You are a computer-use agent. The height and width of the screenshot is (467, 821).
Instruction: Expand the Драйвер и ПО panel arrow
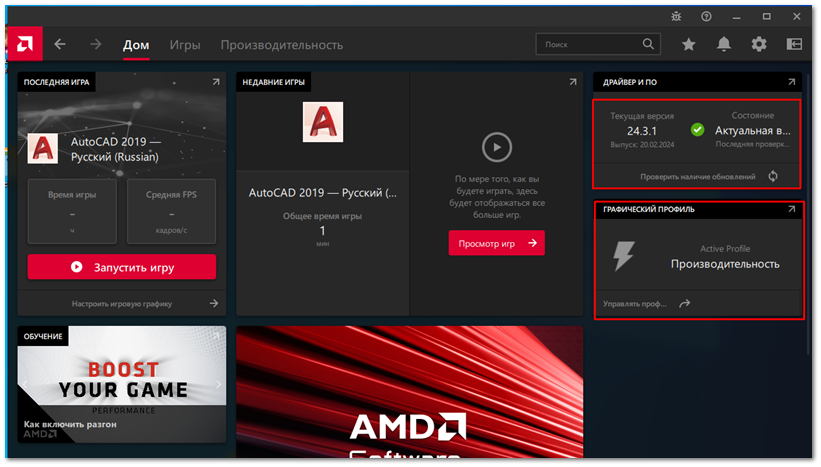[x=791, y=82]
